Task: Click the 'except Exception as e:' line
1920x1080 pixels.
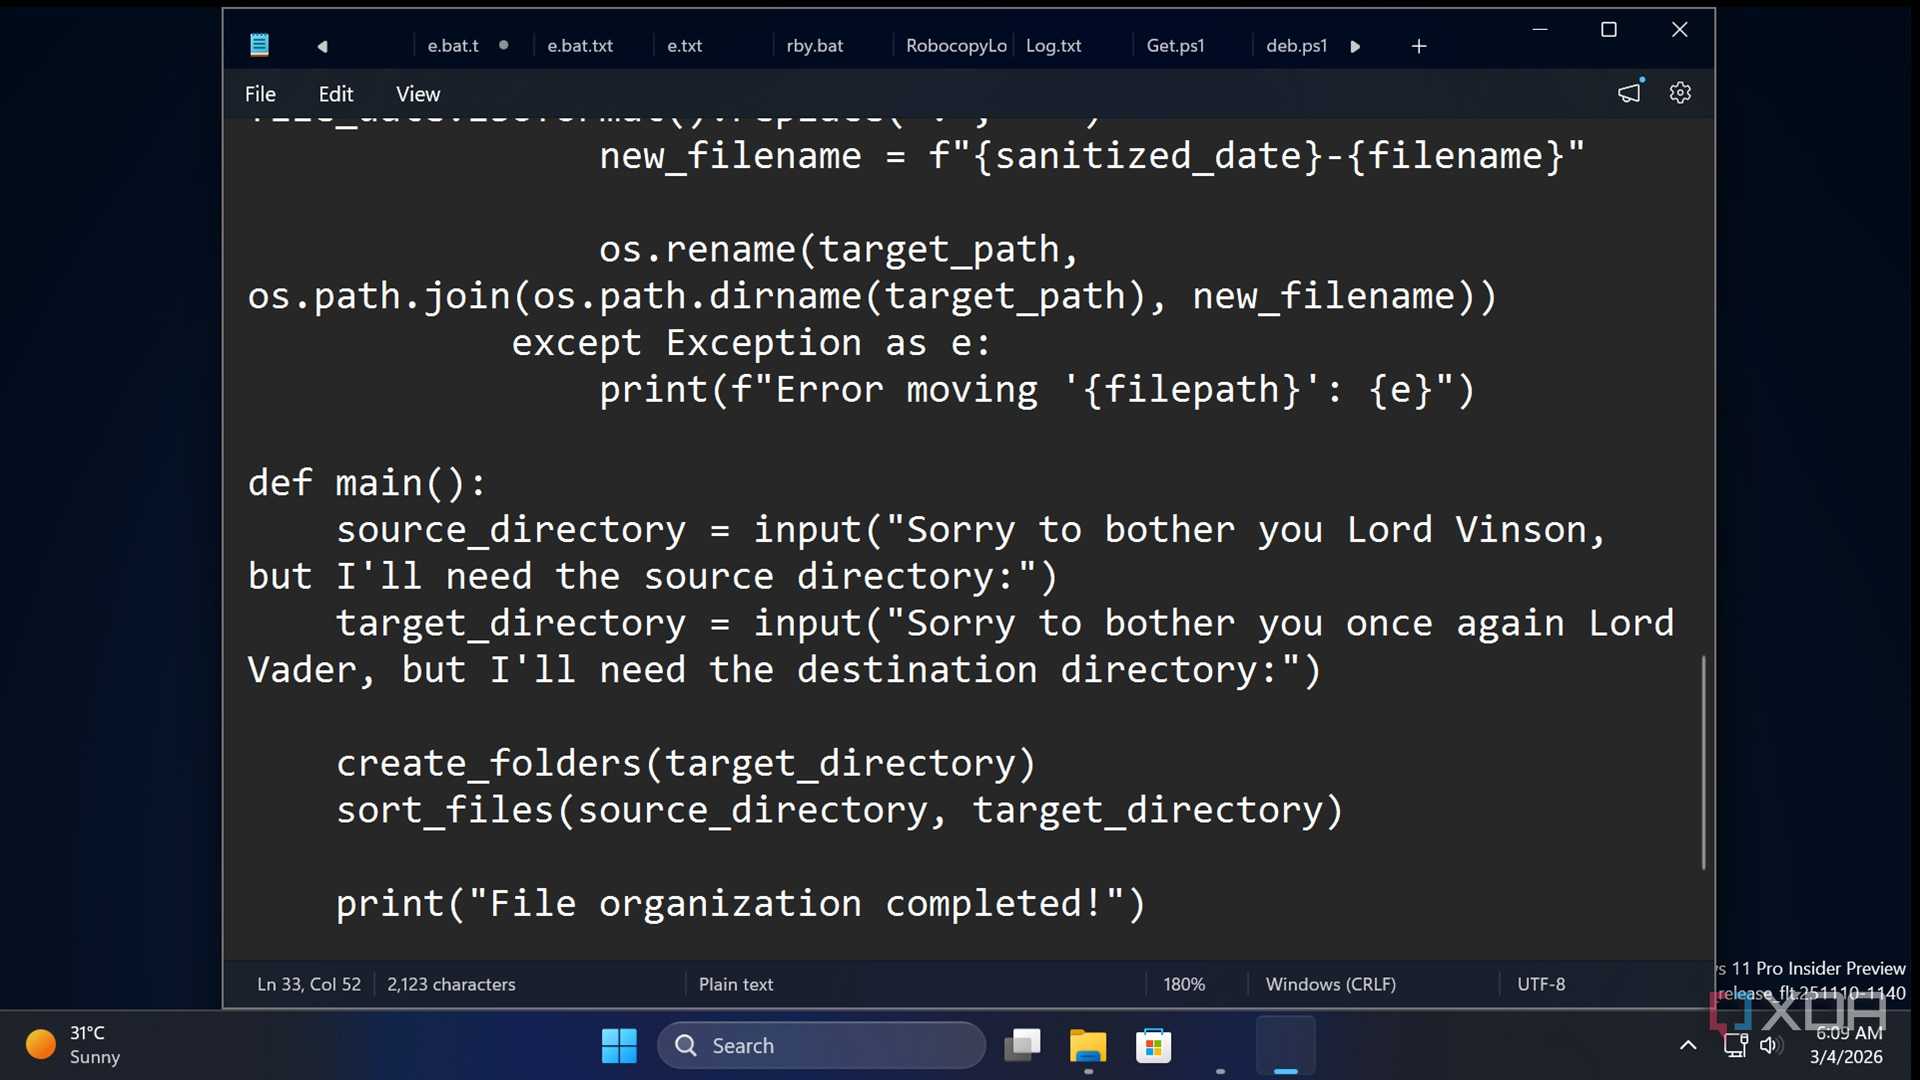Action: (751, 343)
